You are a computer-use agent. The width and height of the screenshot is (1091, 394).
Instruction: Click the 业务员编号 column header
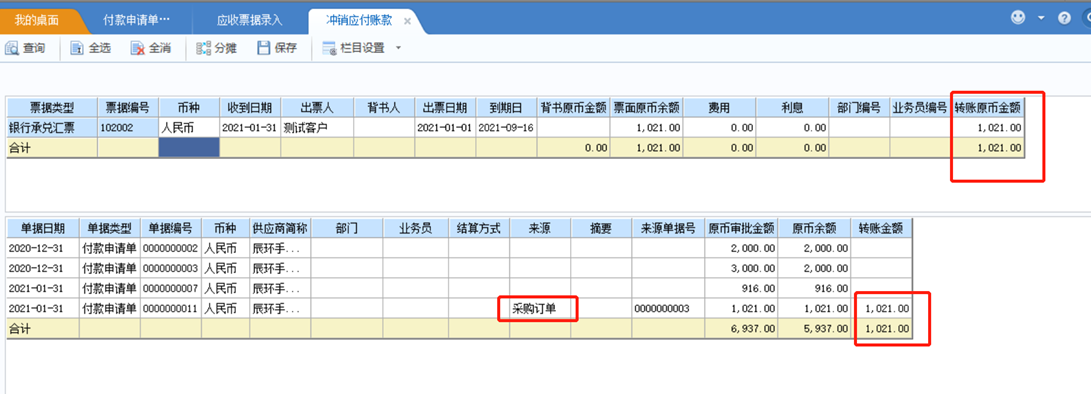pyautogui.click(x=920, y=108)
